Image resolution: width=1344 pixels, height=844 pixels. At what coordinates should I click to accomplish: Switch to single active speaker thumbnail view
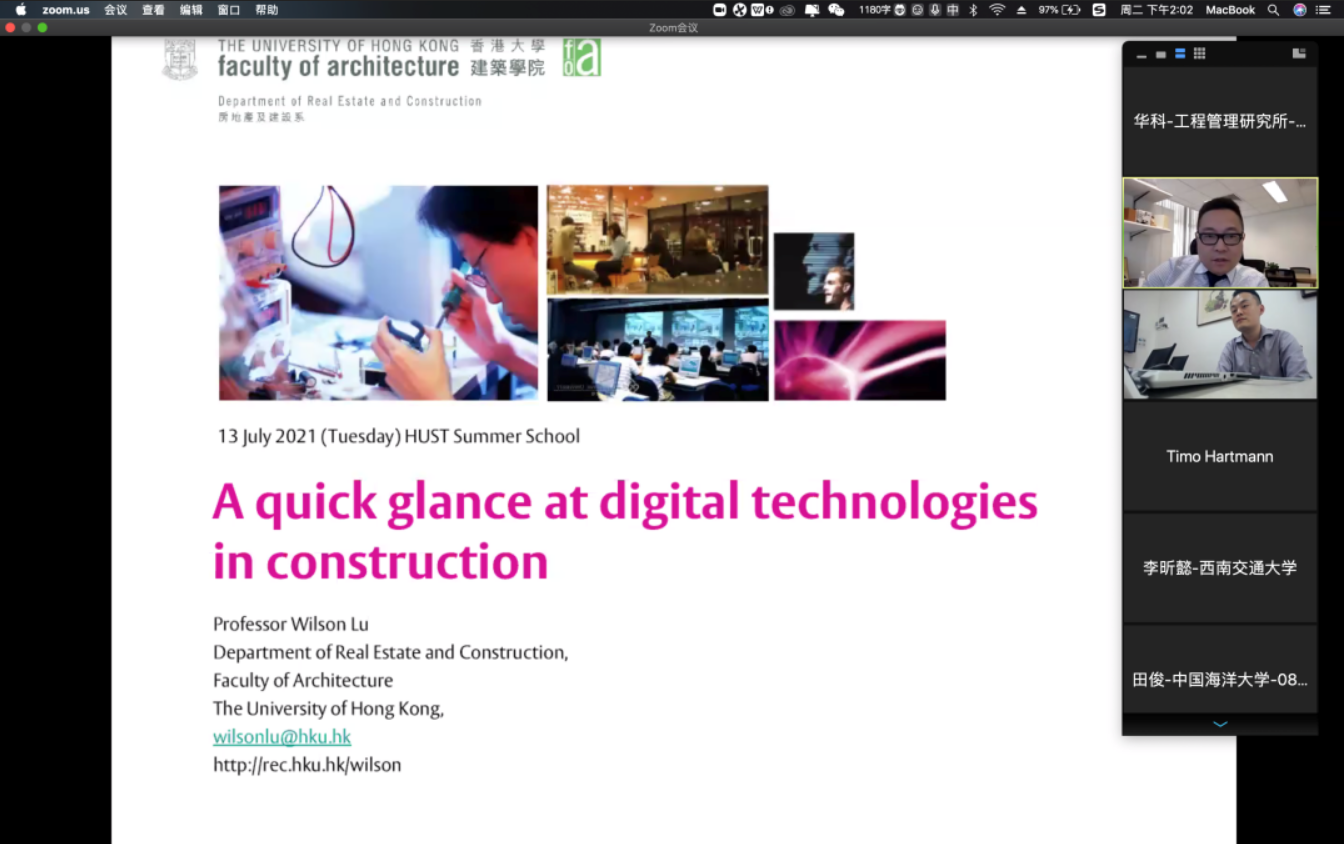point(1161,55)
